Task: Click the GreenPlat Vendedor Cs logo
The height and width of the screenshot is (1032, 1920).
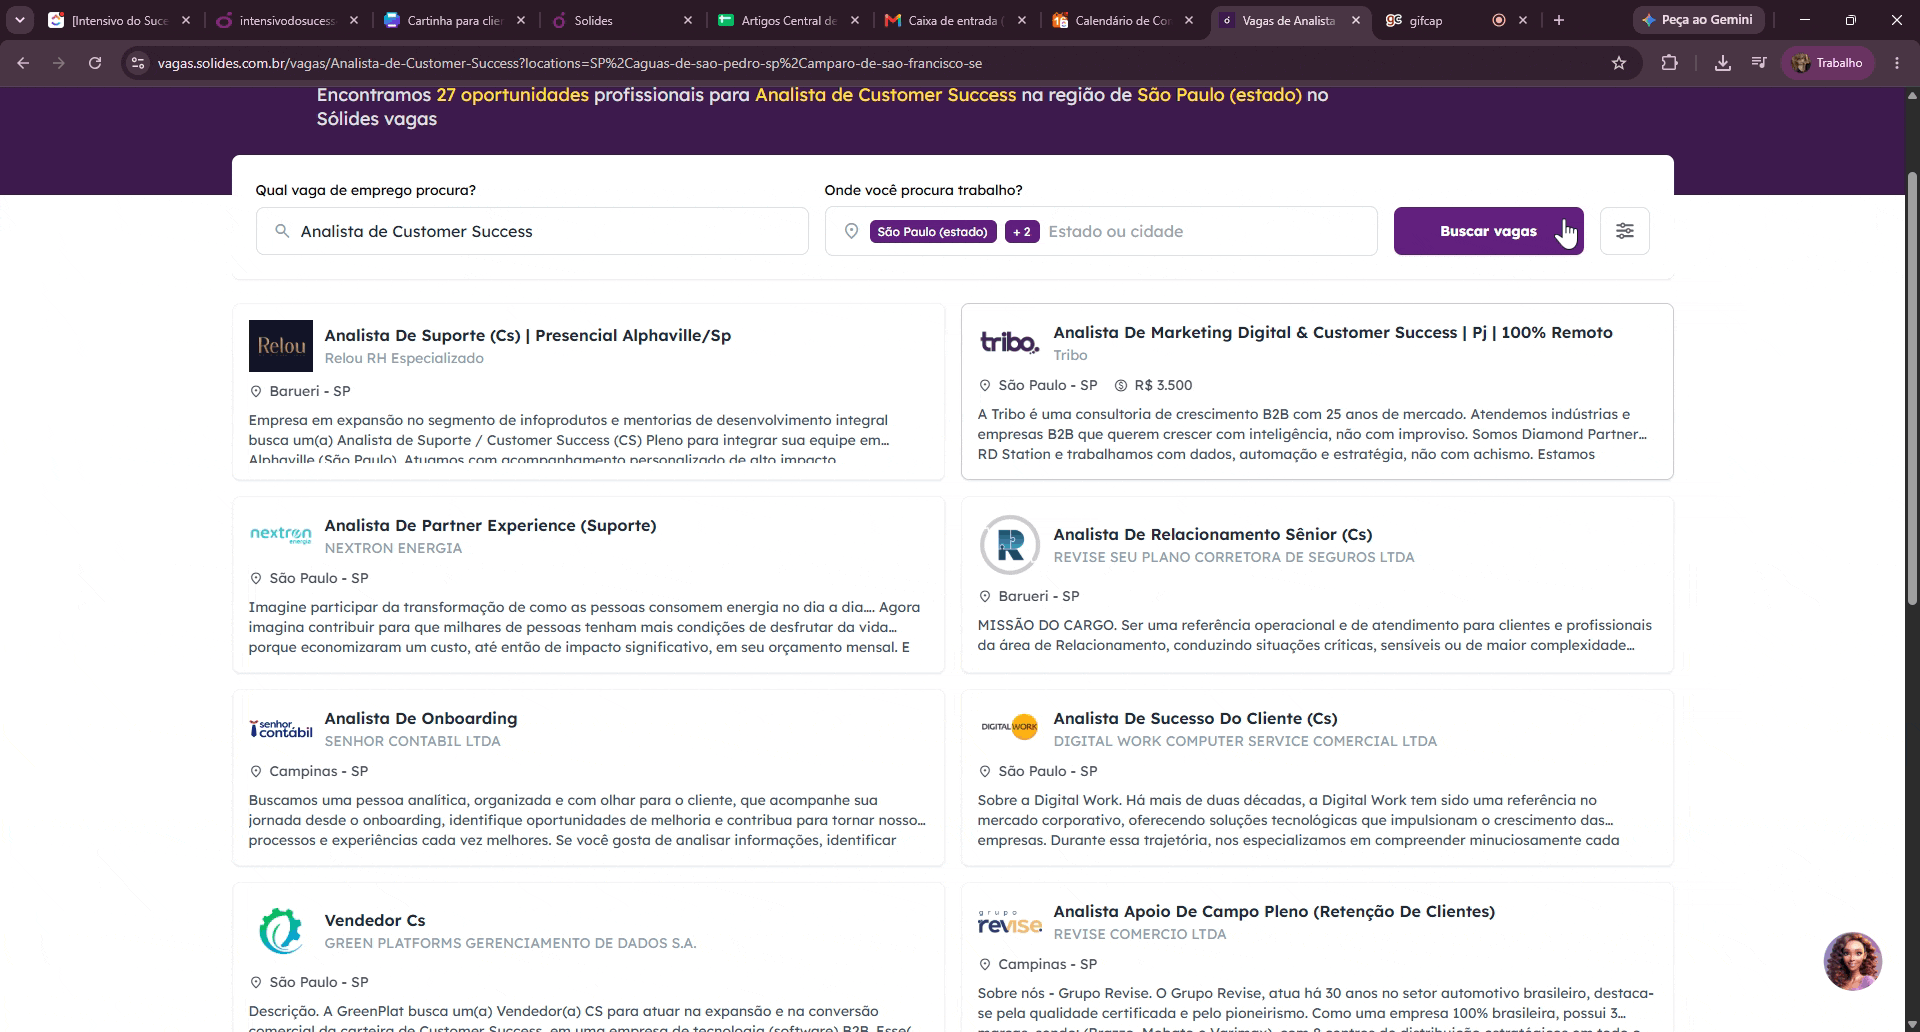Action: (x=281, y=931)
